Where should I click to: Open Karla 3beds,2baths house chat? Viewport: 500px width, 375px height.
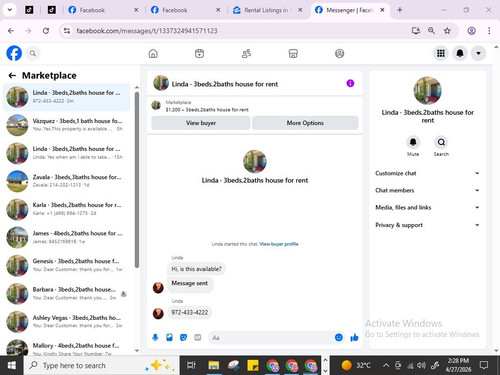(x=66, y=209)
